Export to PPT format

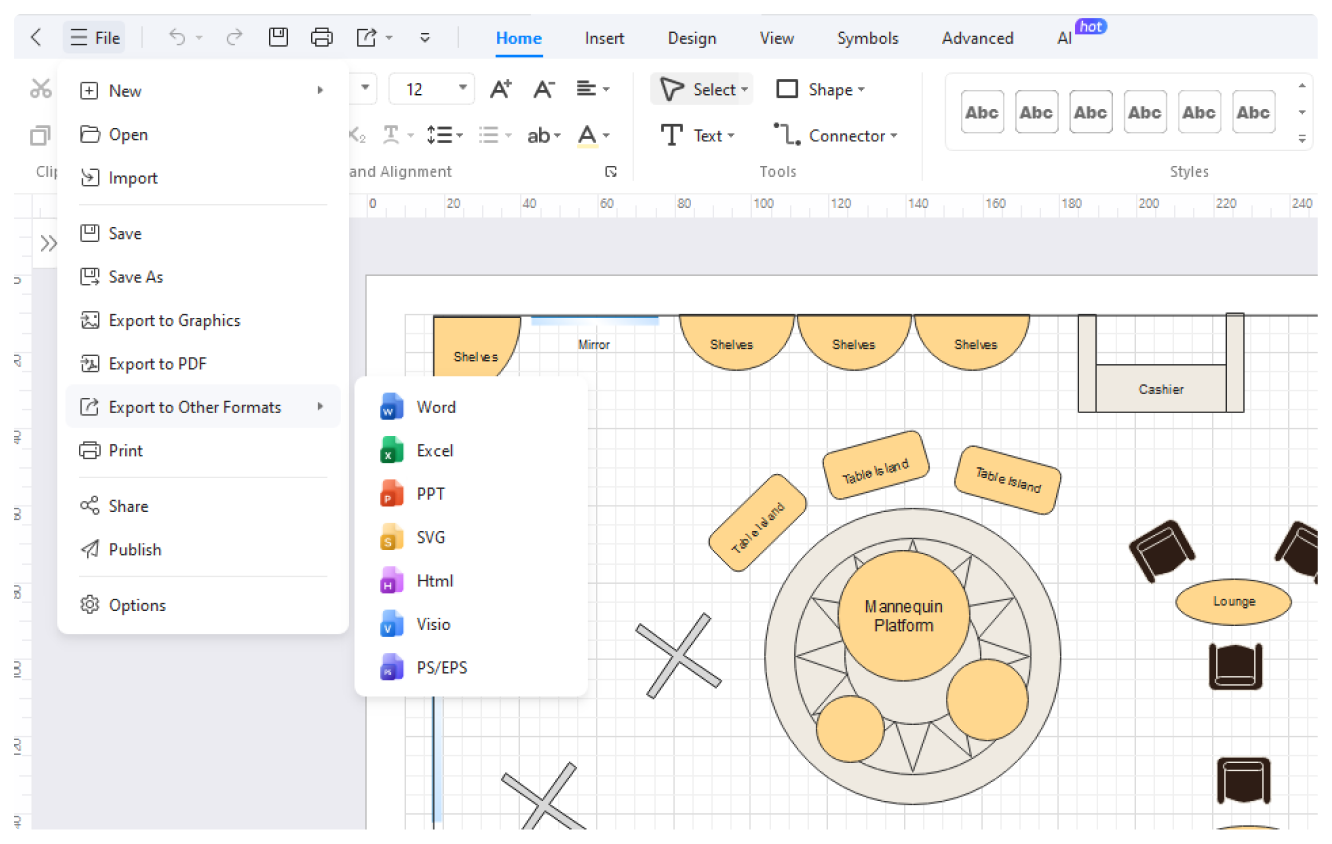[x=471, y=494]
